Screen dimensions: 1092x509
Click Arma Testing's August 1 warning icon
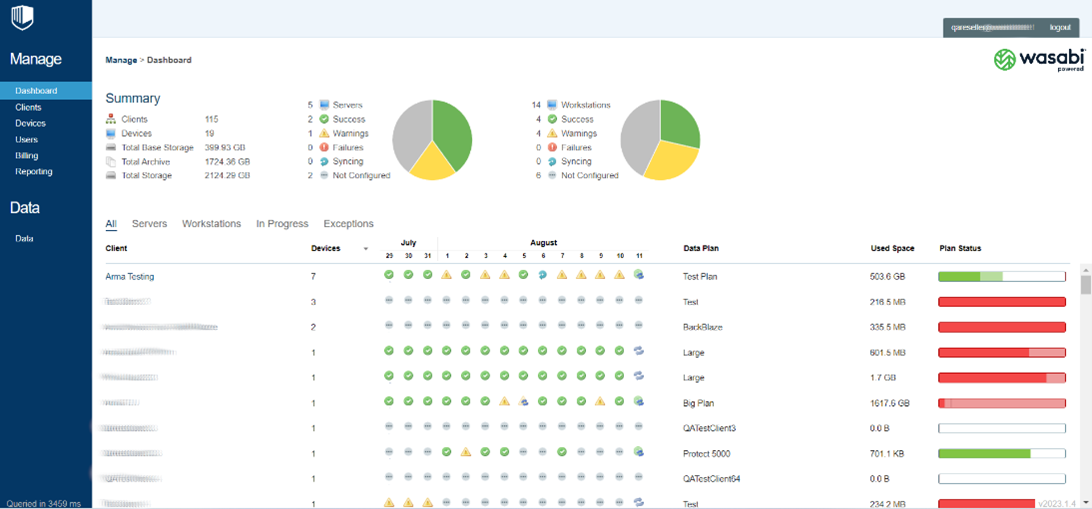click(447, 275)
